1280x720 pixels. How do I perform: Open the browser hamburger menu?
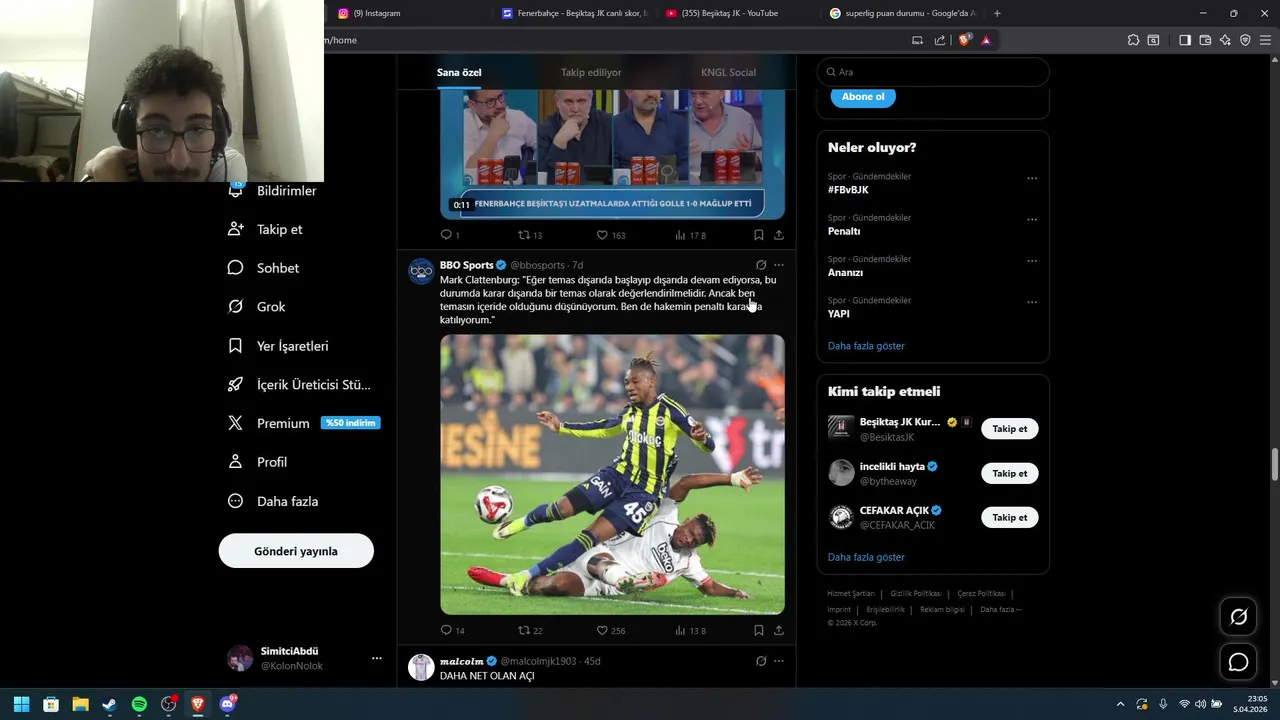pyautogui.click(x=1265, y=40)
